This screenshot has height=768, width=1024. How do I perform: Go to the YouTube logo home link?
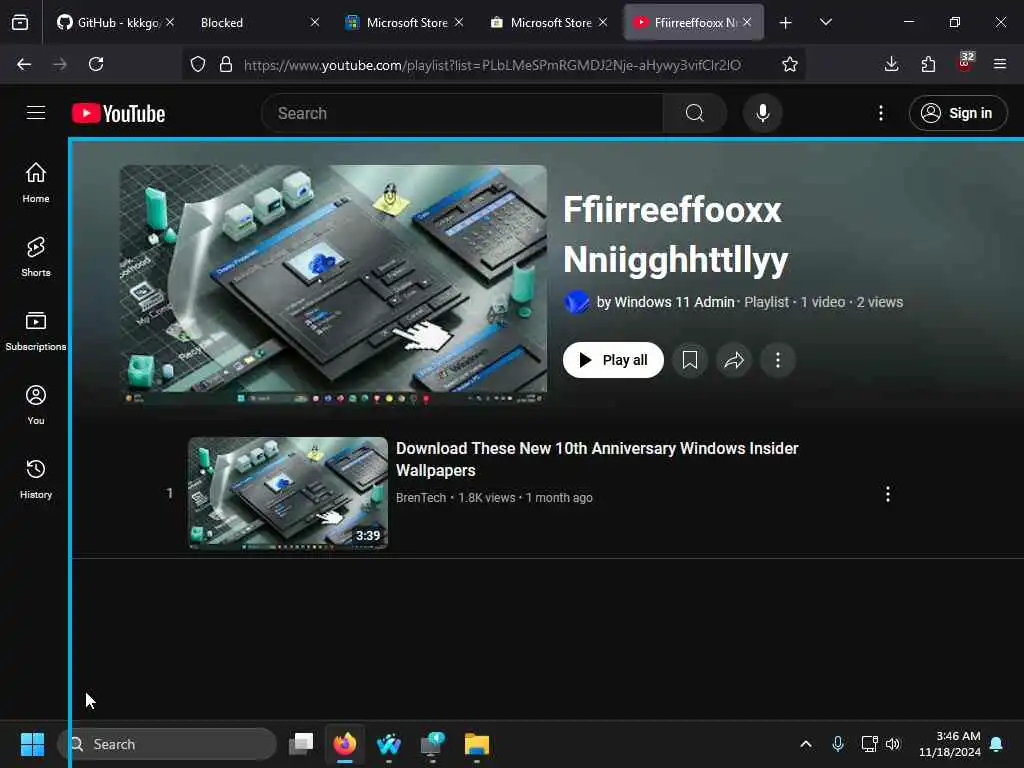pyautogui.click(x=118, y=113)
